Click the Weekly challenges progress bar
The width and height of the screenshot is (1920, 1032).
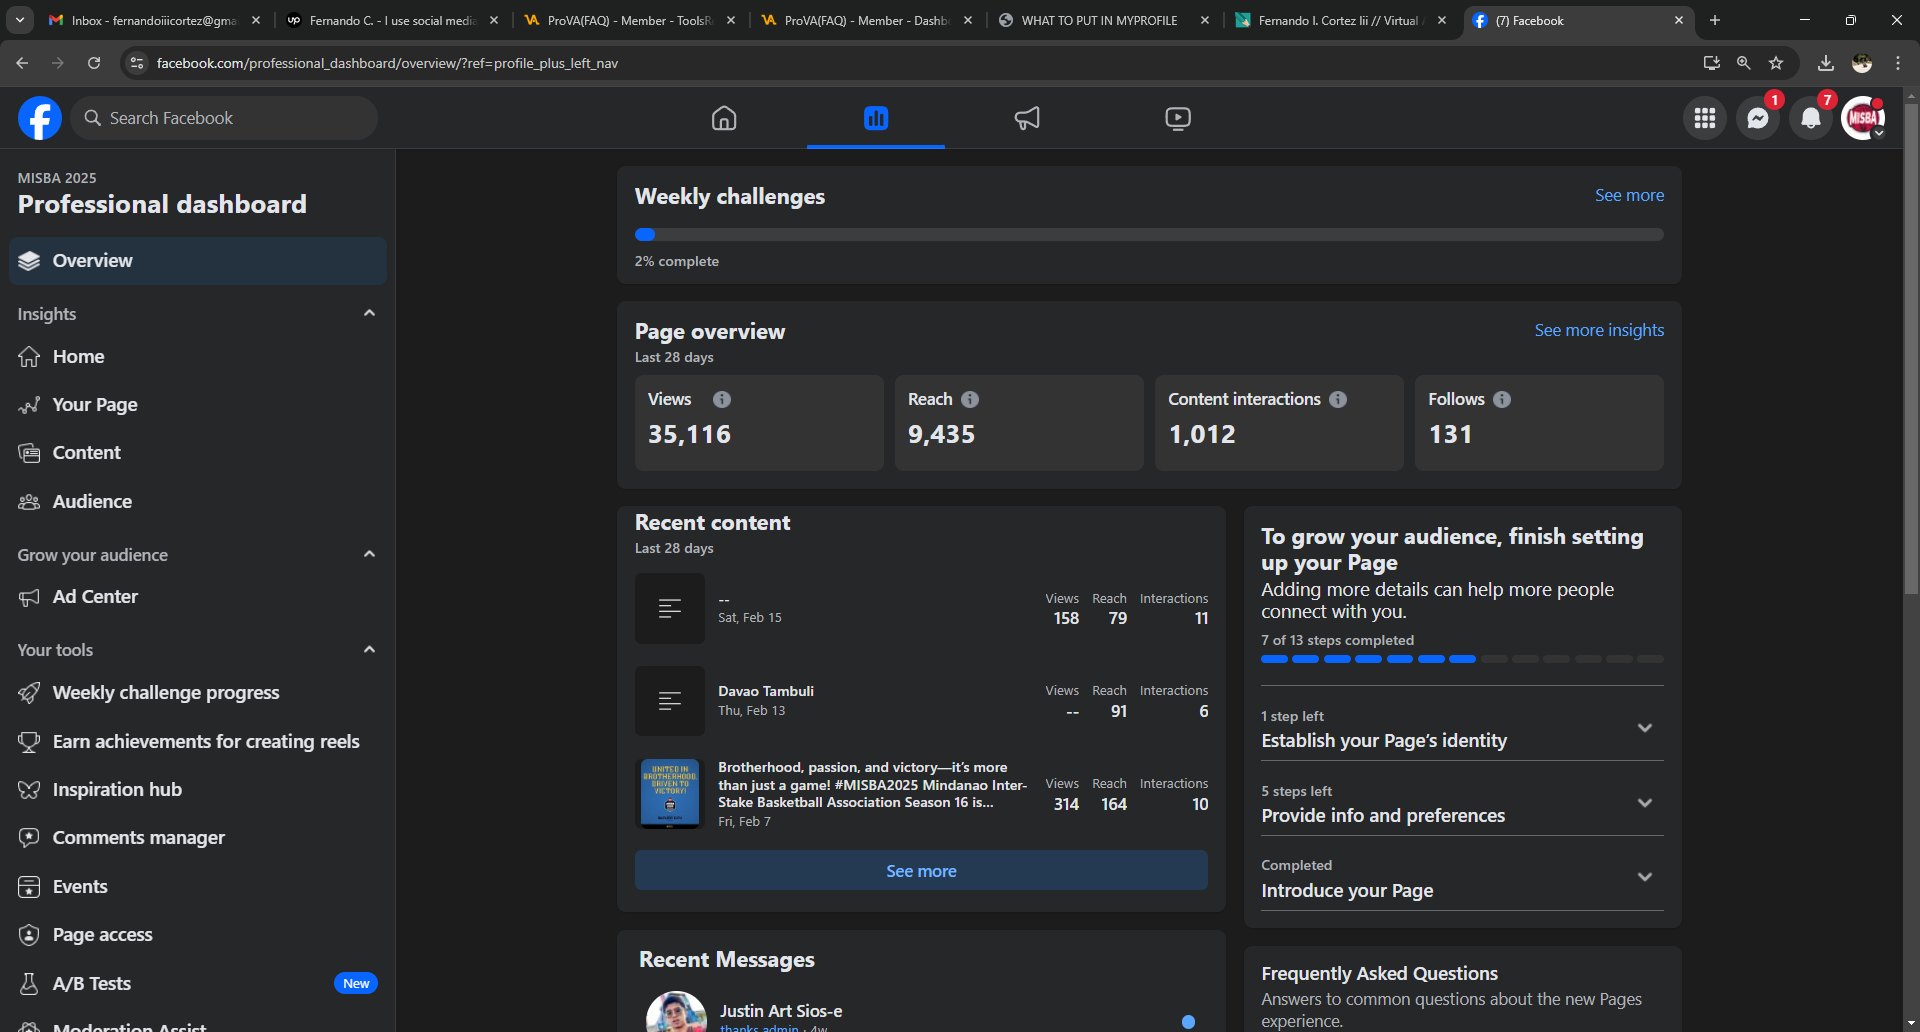pos(1149,235)
